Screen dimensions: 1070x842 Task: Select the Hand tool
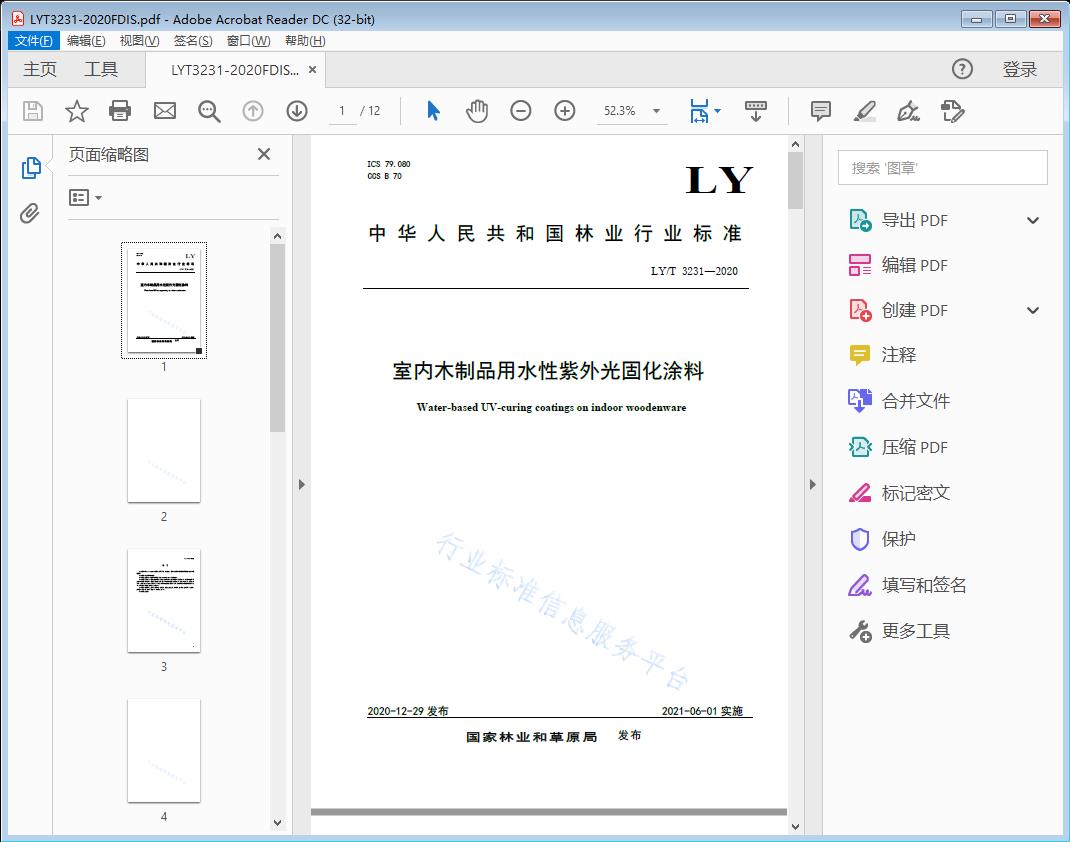click(477, 111)
